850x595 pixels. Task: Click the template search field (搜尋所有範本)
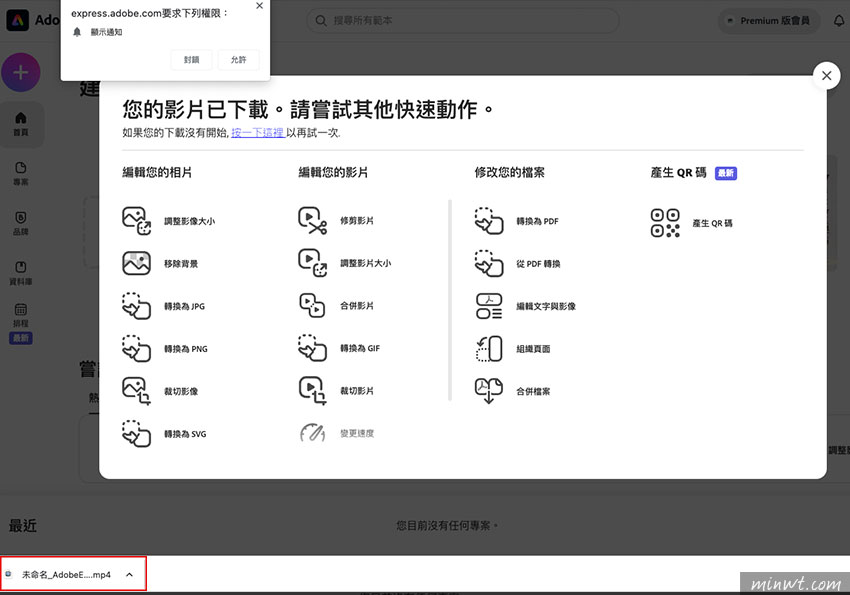coord(462,21)
